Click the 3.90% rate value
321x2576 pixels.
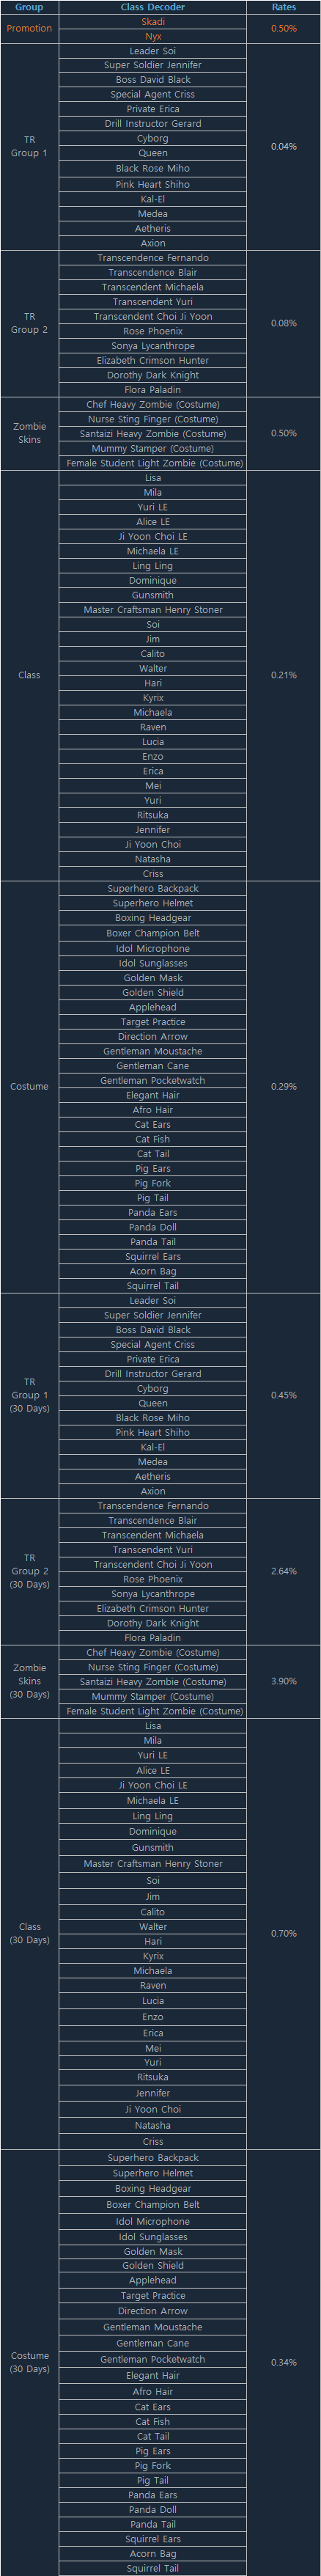284,1681
